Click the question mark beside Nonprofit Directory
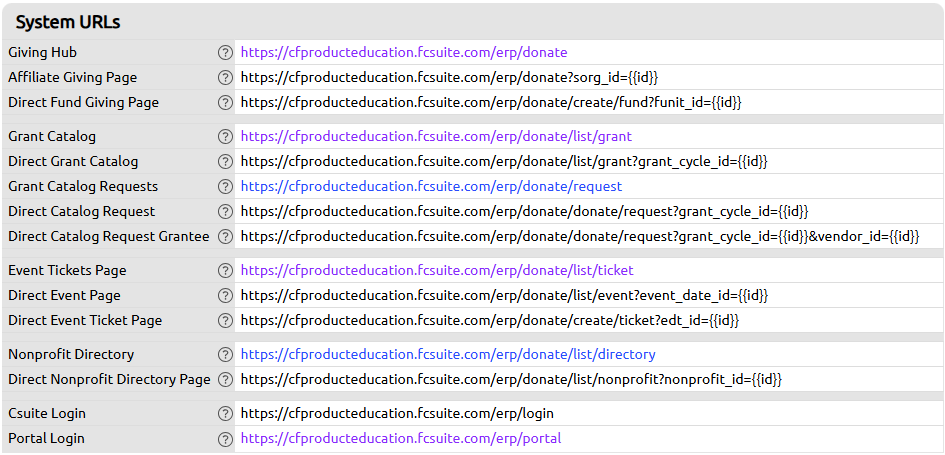This screenshot has height=455, width=945. [x=225, y=354]
